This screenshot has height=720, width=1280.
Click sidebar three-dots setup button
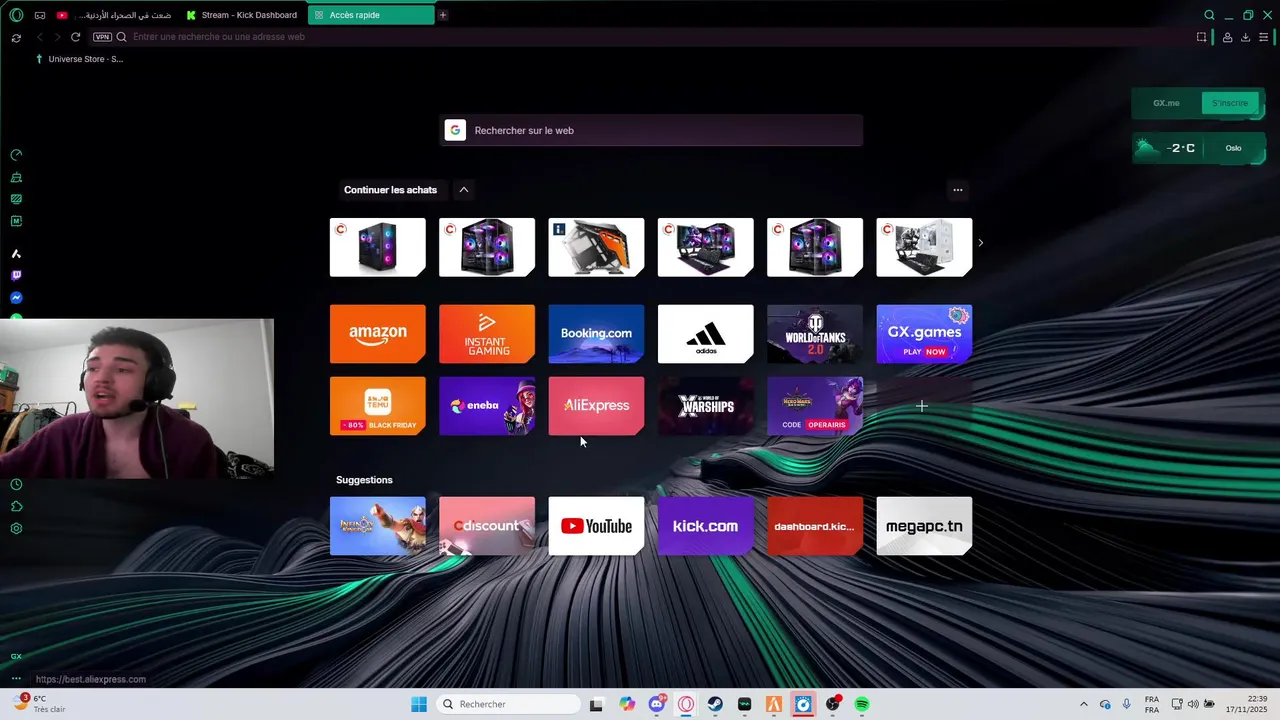point(16,678)
